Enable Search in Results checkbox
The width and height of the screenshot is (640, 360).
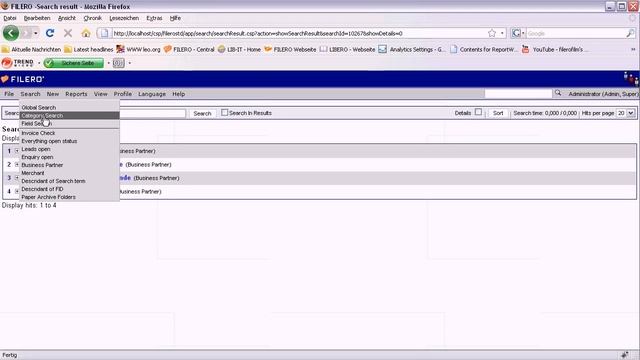(x=224, y=113)
